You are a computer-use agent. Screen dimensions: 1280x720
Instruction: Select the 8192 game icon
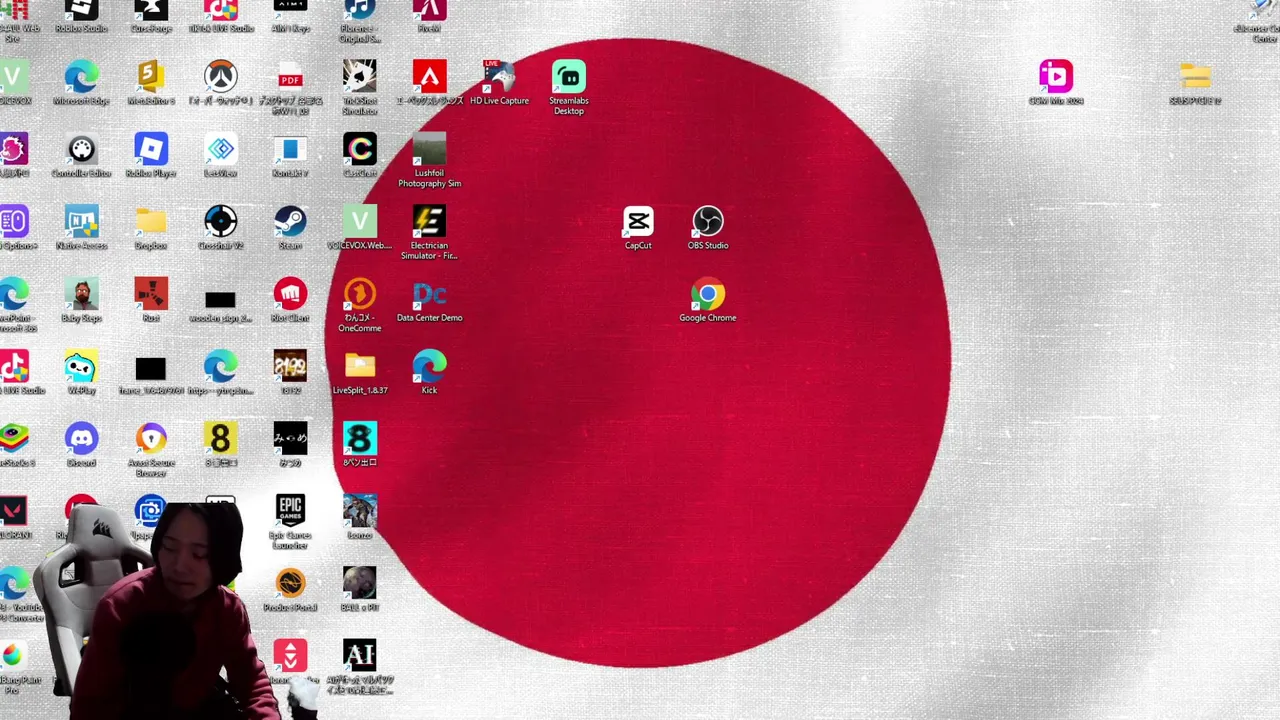[290, 366]
